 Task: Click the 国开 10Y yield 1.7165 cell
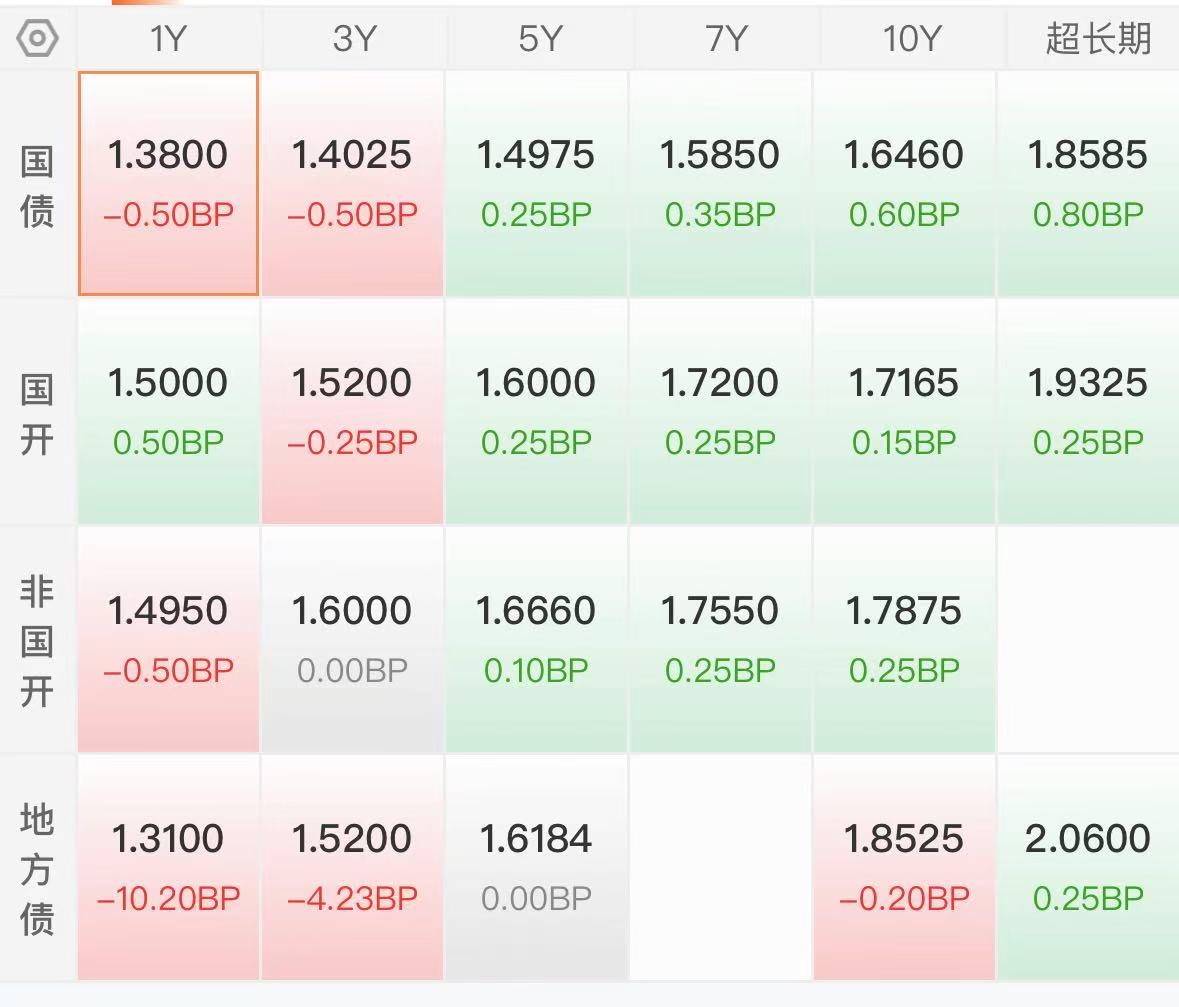point(904,411)
